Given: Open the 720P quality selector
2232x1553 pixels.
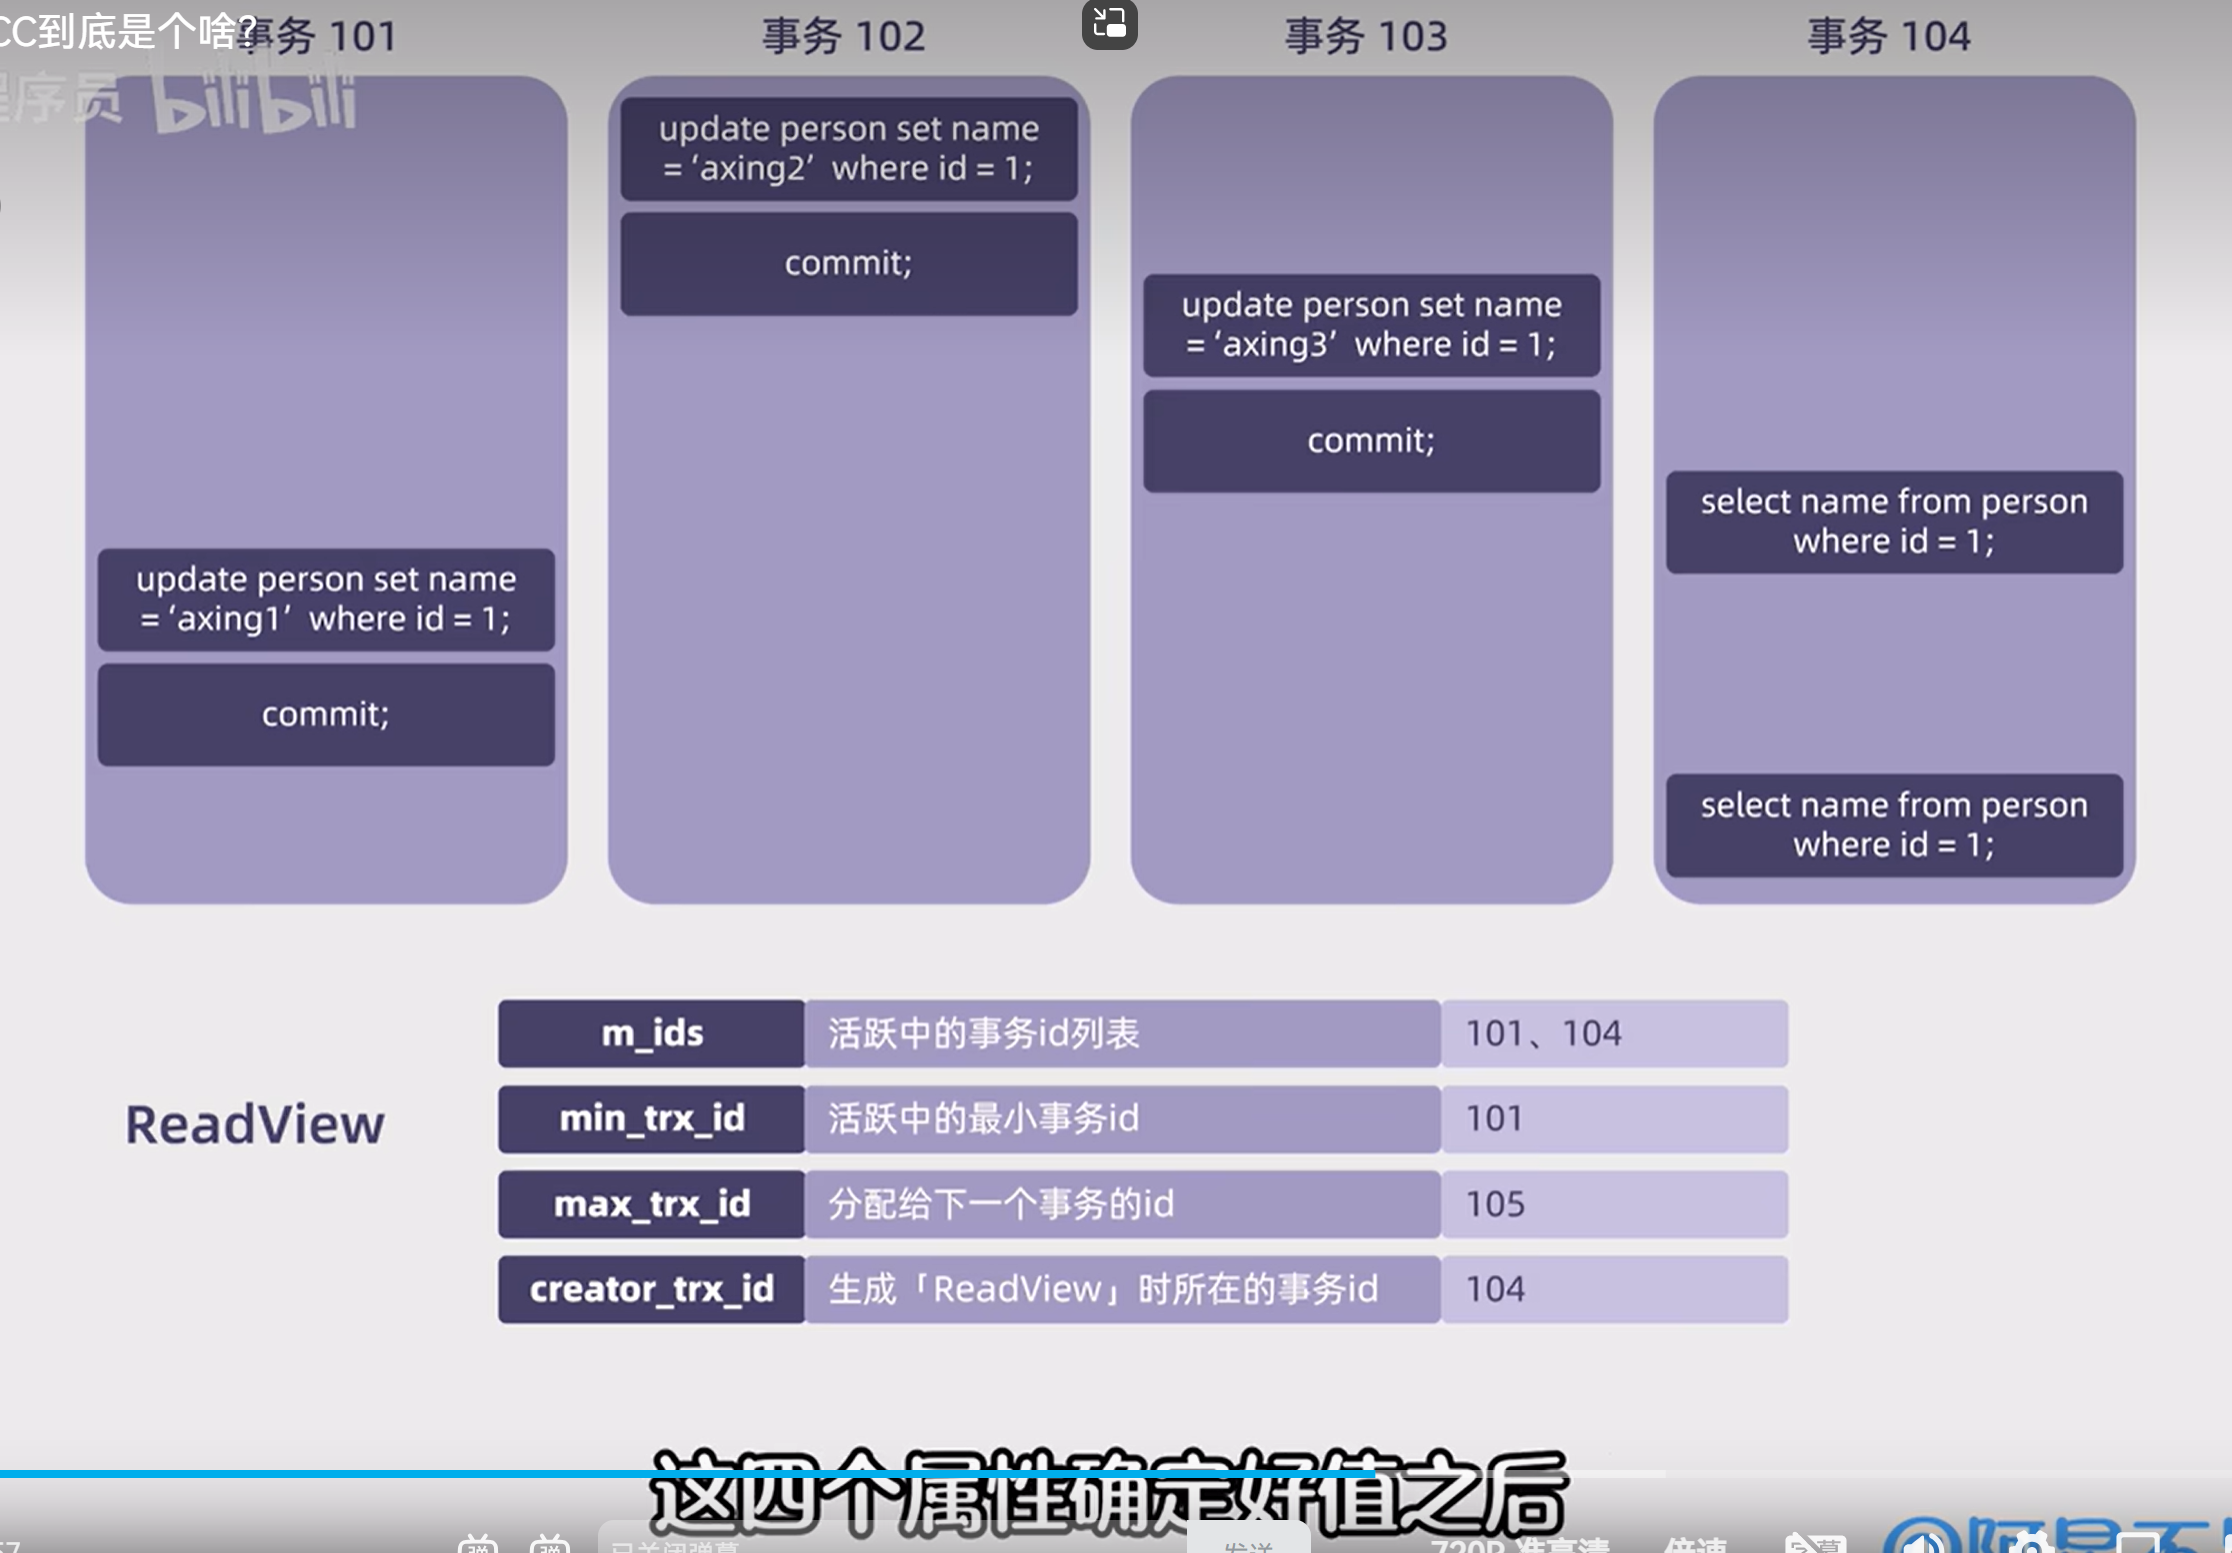Looking at the screenshot, I should tap(1519, 1545).
